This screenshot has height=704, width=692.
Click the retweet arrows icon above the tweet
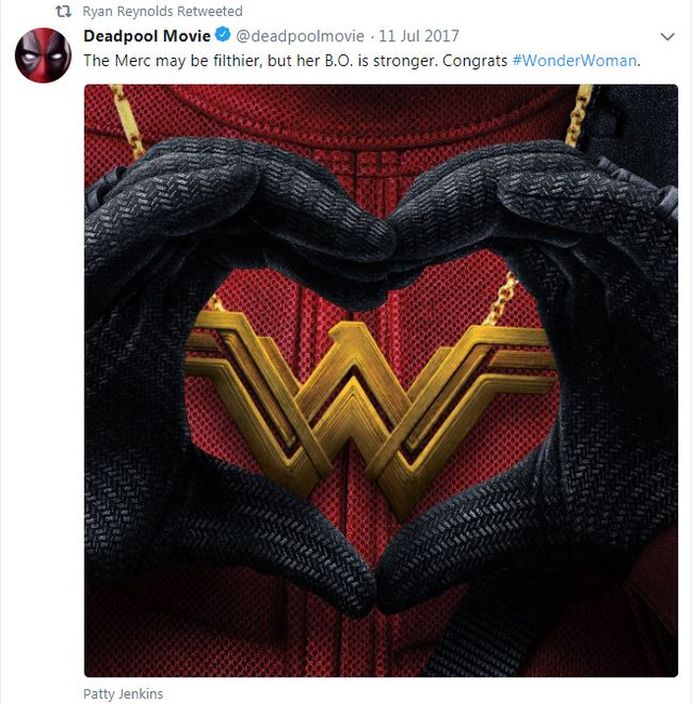pyautogui.click(x=63, y=11)
